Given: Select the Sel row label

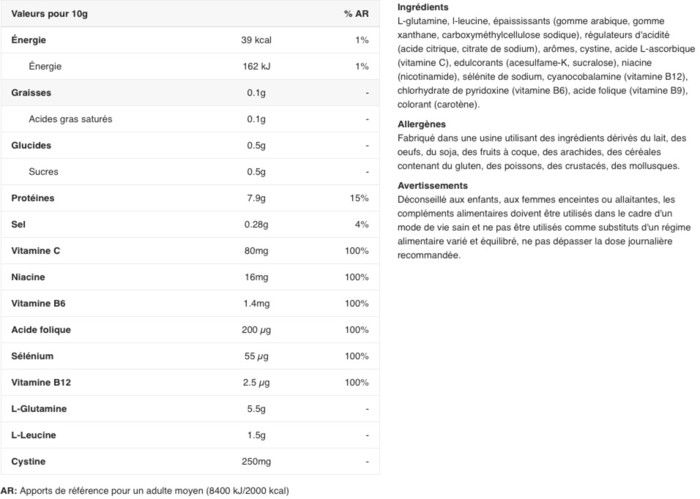Looking at the screenshot, I should [x=19, y=224].
